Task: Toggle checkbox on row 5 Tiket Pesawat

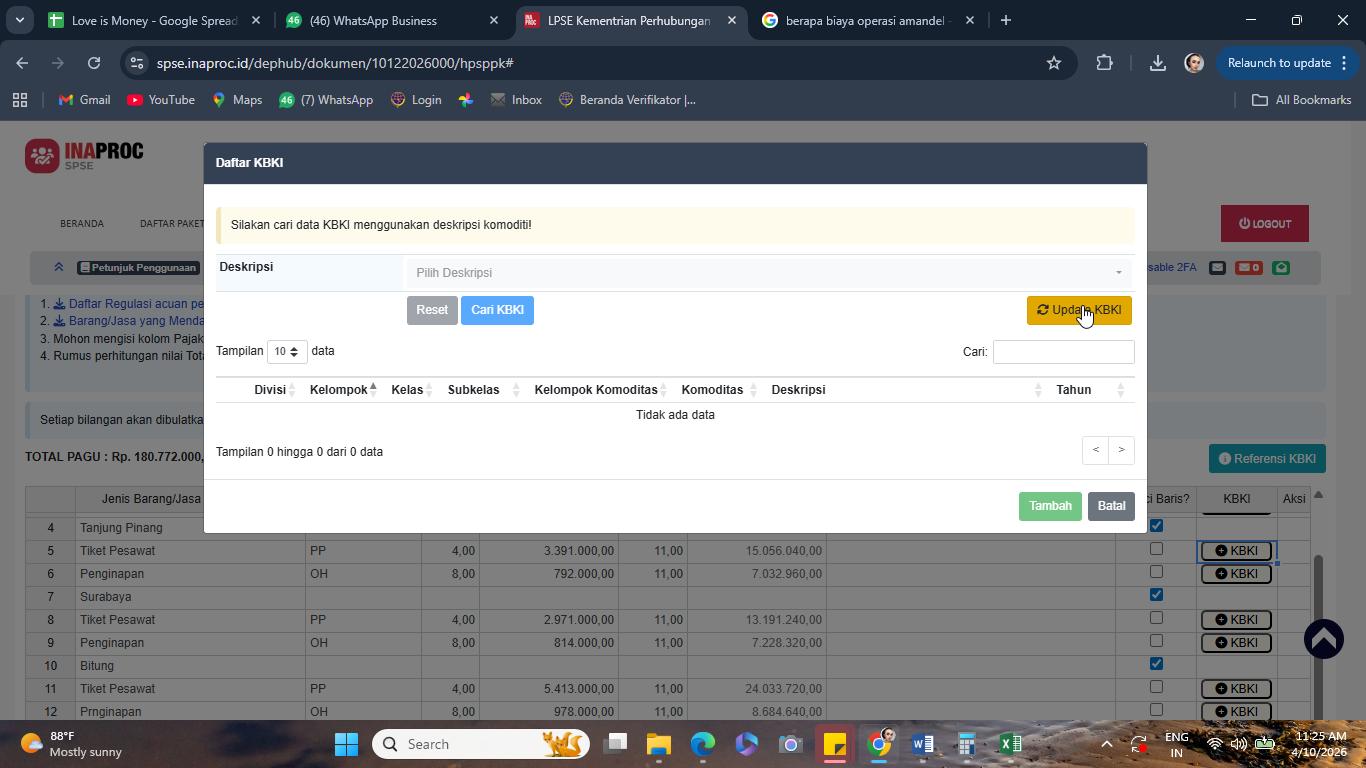Action: pos(1156,549)
